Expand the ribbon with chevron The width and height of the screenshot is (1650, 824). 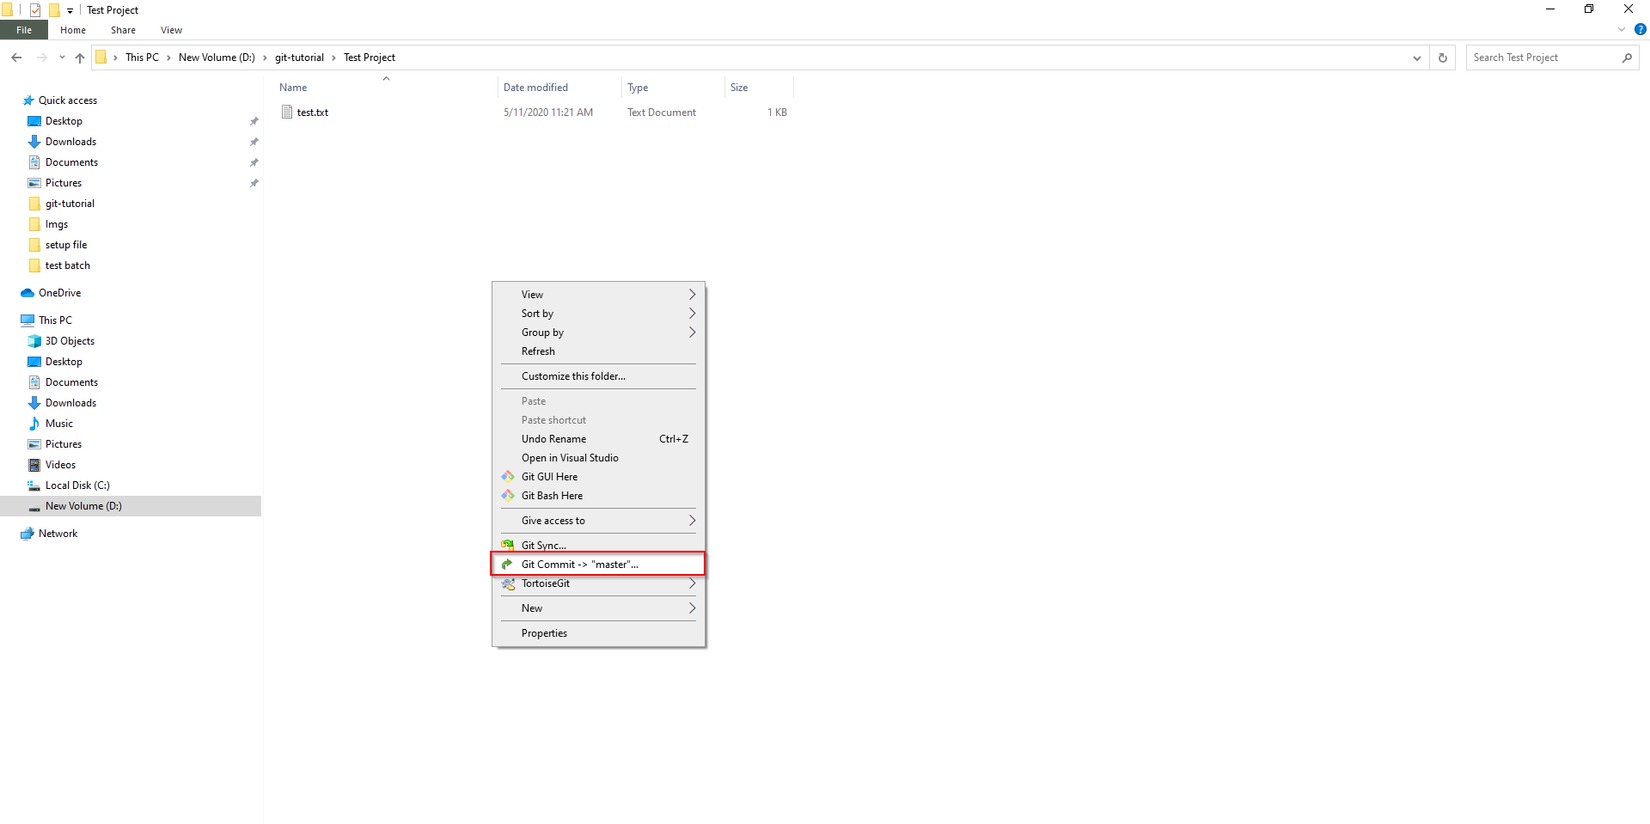[1621, 30]
